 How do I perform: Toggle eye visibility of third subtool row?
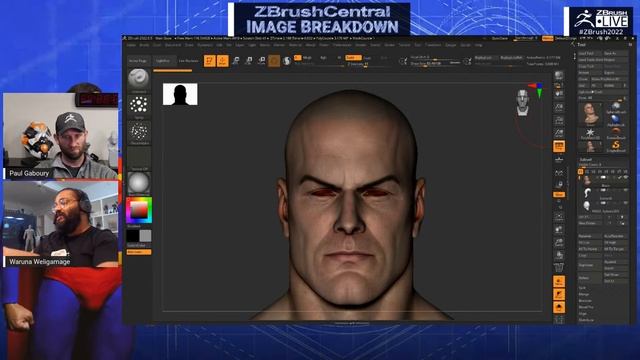[625, 203]
